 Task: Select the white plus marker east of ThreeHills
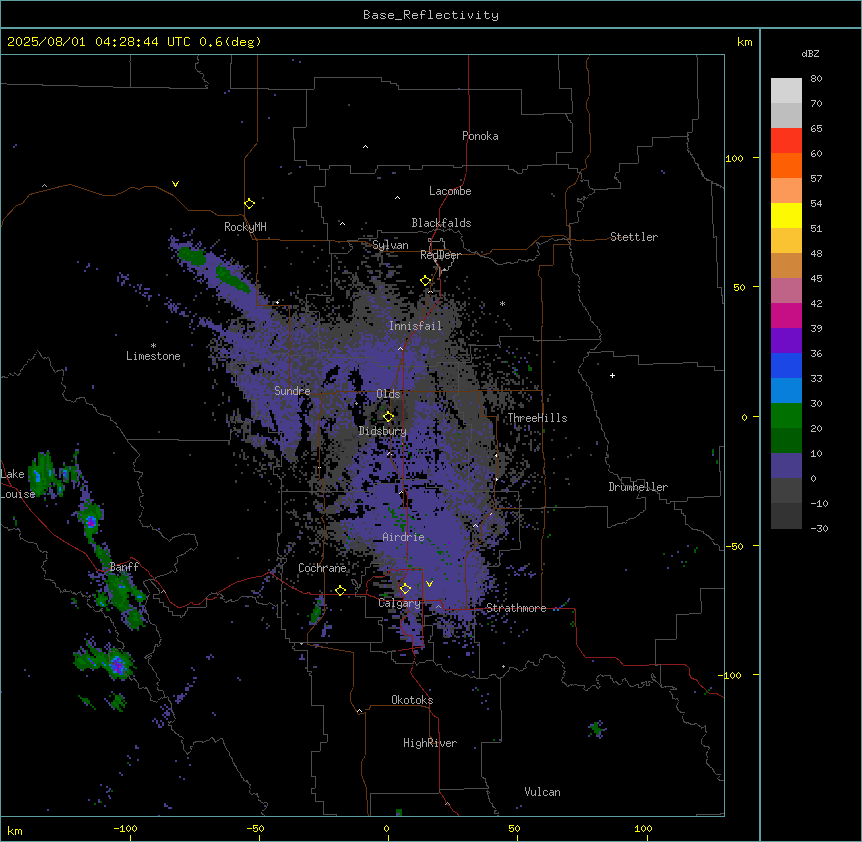coord(612,375)
